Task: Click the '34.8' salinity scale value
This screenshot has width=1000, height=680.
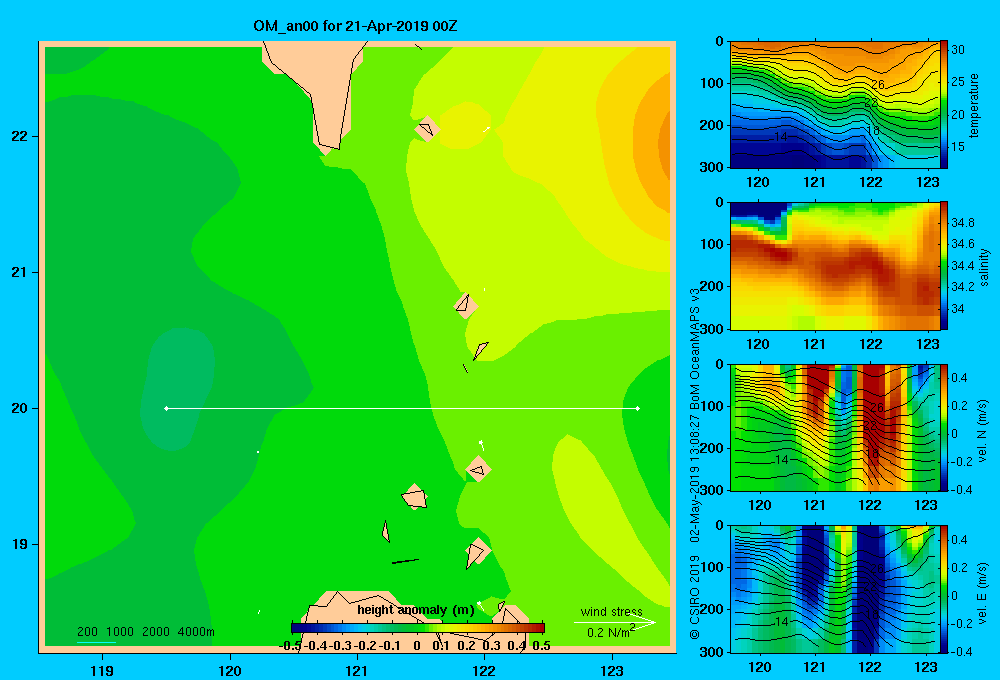Action: 963,223
